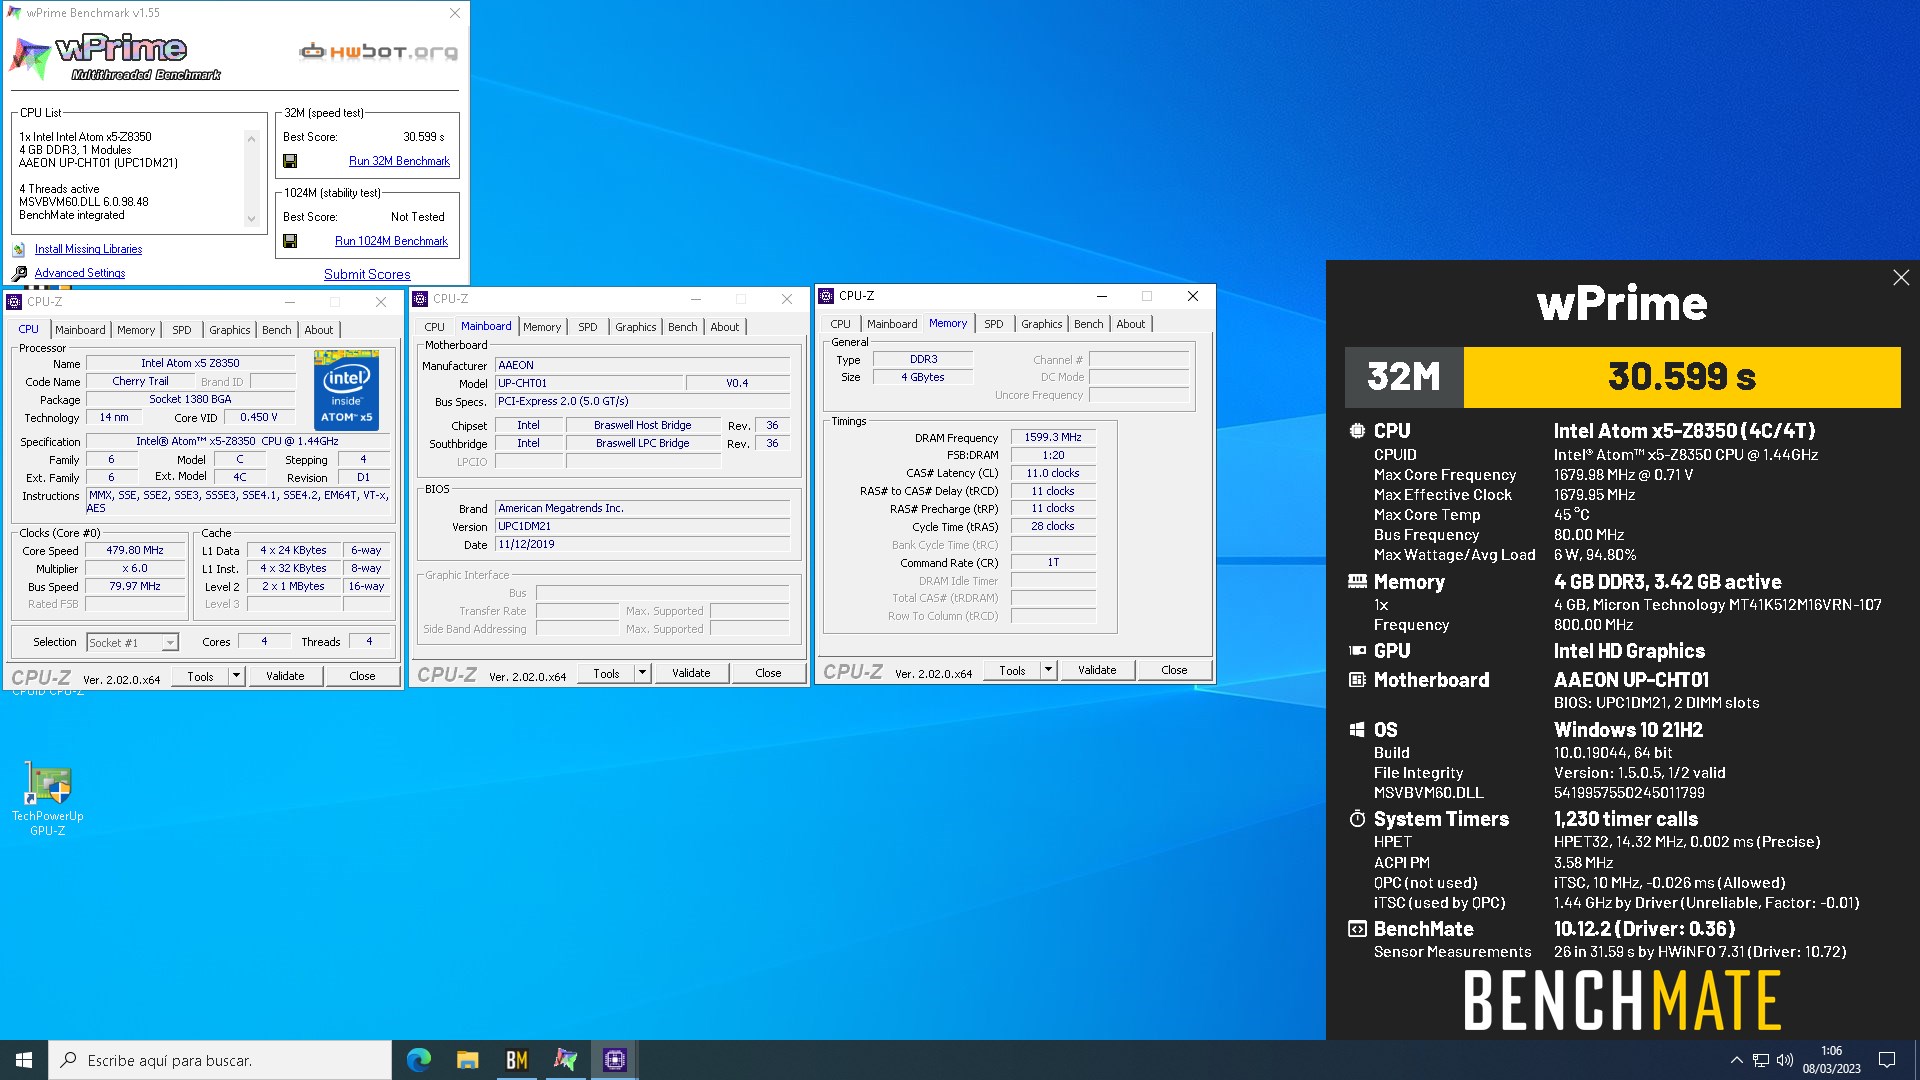
Task: Open SPD tab in Memory CPU-Z window
Action: (993, 324)
